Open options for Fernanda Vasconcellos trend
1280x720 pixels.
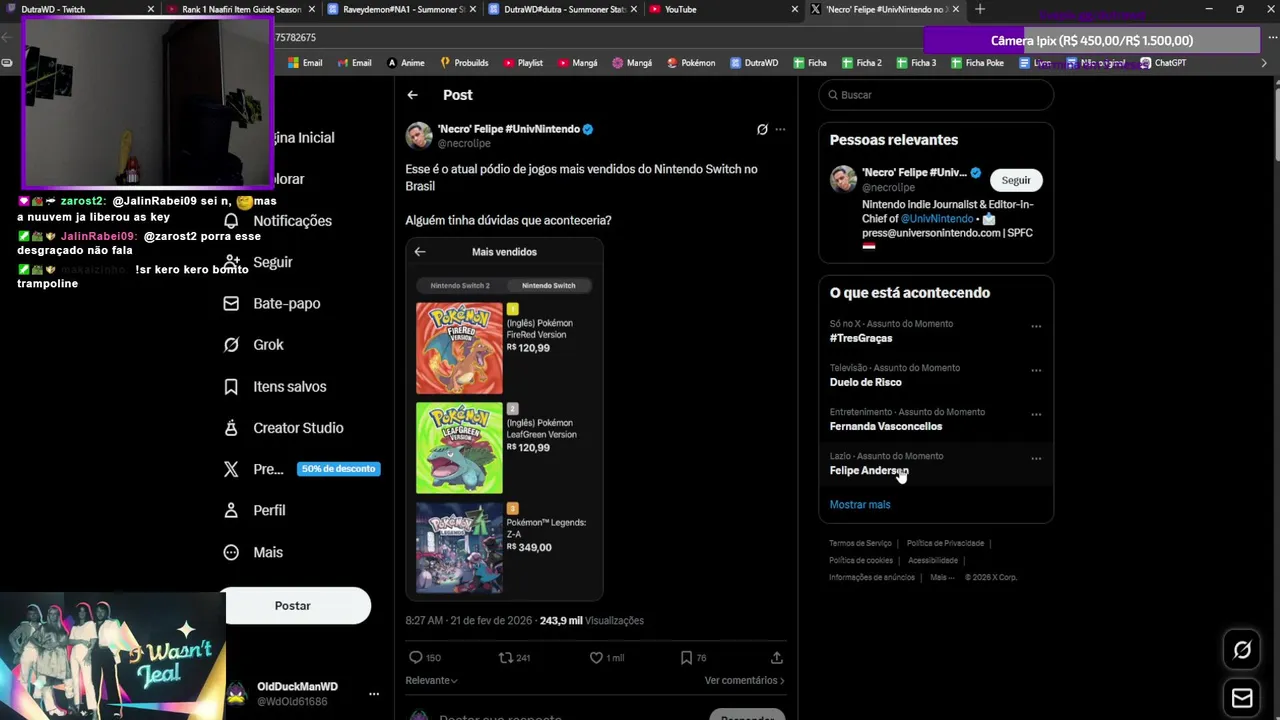(1036, 414)
